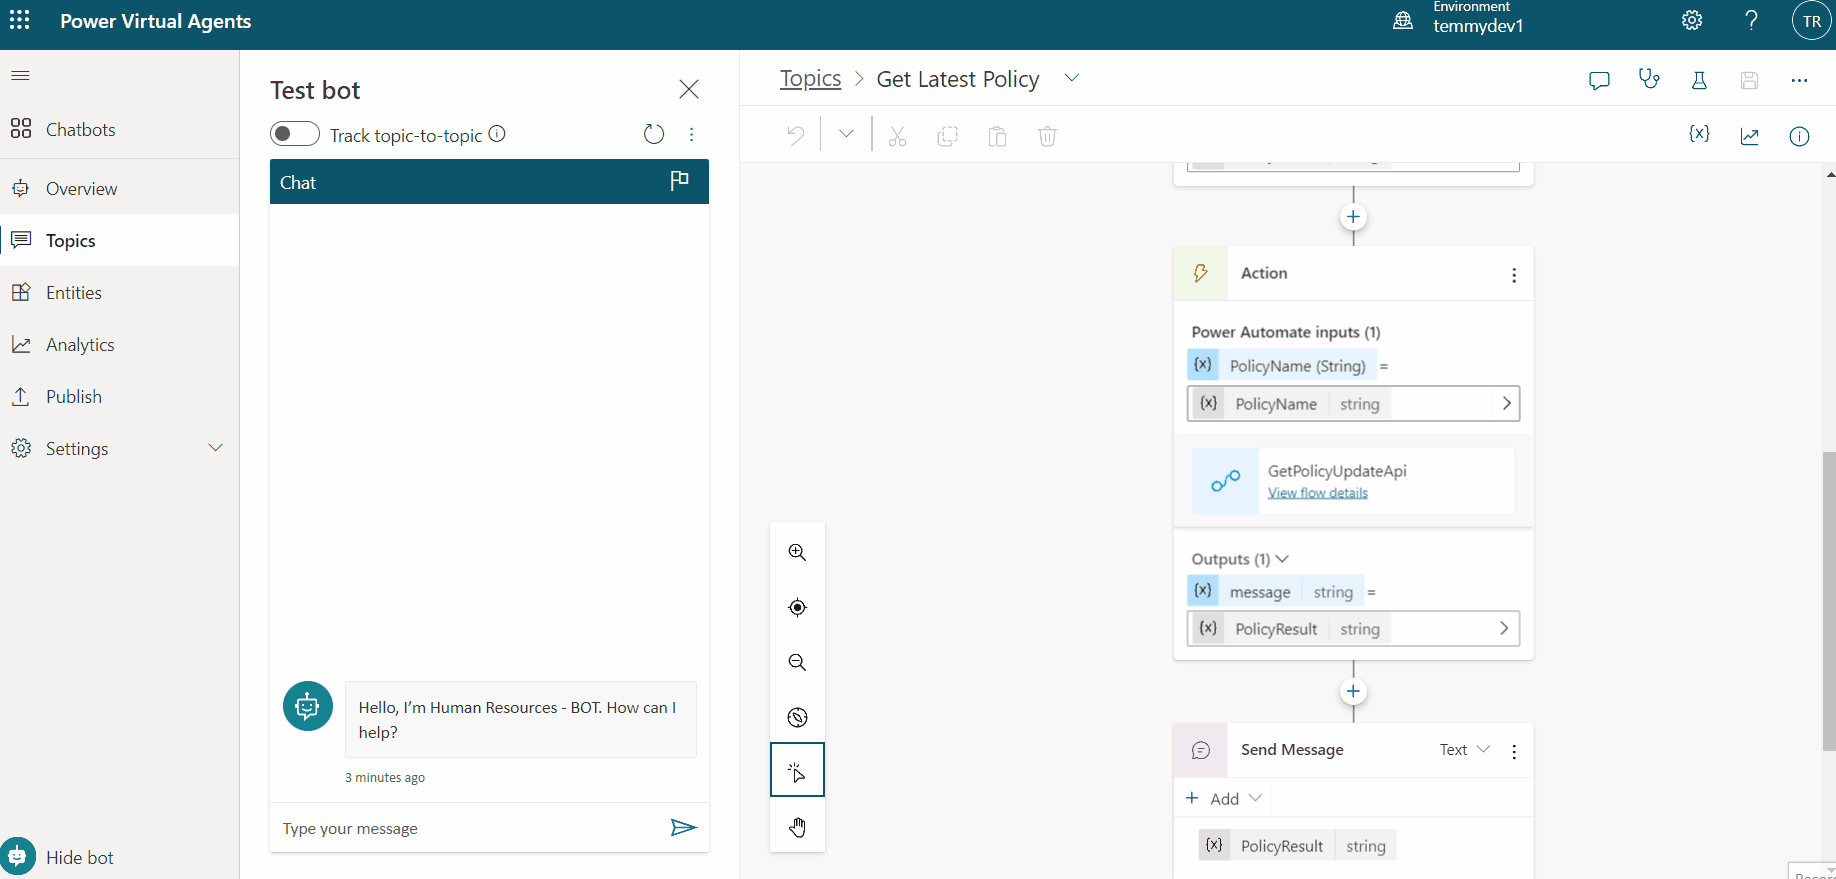Focus the Type your message field
Image resolution: width=1836 pixels, height=879 pixels.
470,828
